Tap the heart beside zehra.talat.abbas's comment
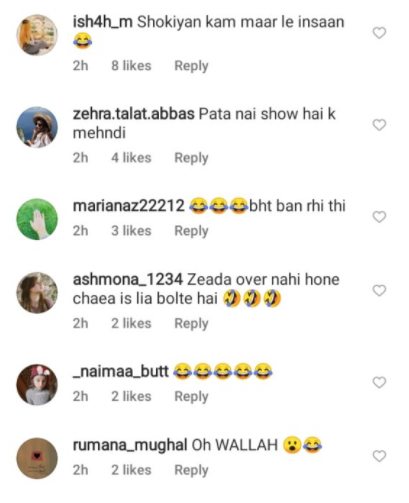 [379, 125]
